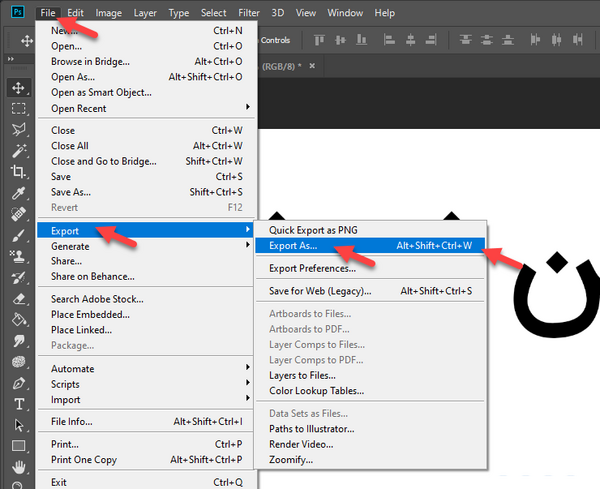This screenshot has width=600, height=489.
Task: Select the Polygonal Lasso tool
Action: tap(18, 130)
